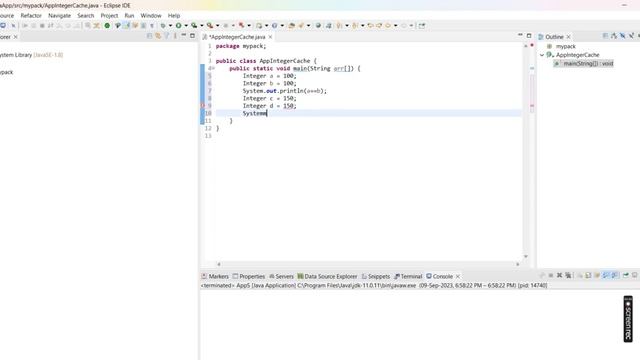
Task: Open the External Tools dropdown arrow
Action: click(x=218, y=25)
